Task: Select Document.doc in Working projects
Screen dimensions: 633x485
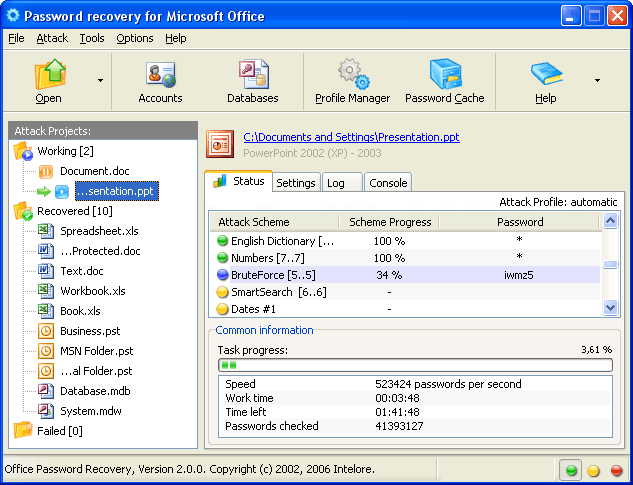Action: 95,171
